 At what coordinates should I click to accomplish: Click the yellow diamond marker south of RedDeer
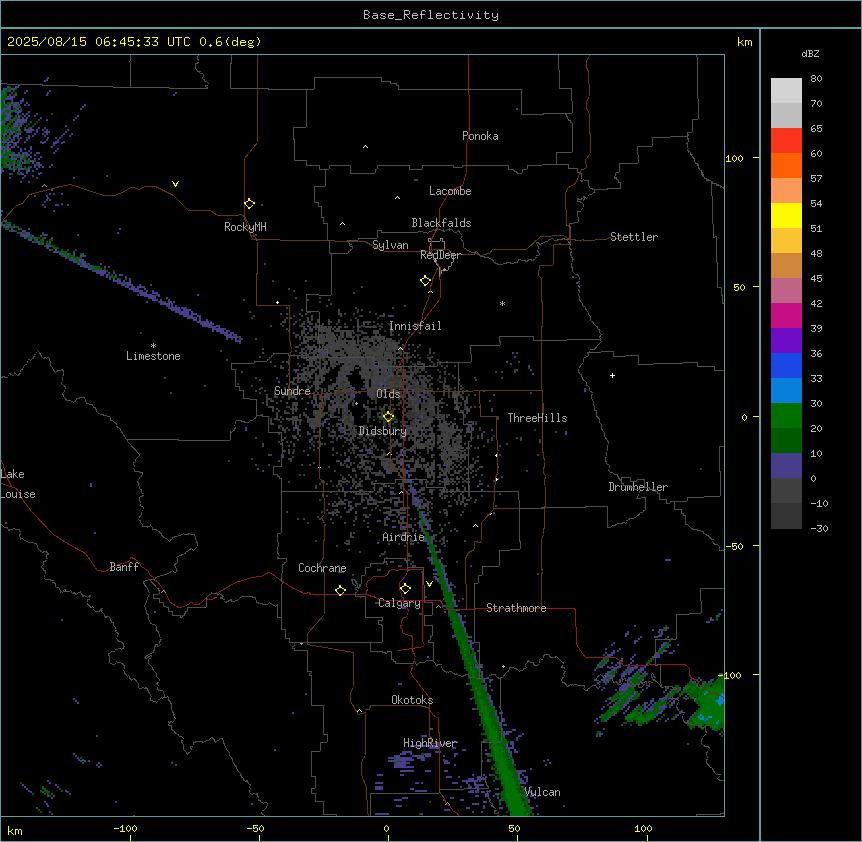426,281
